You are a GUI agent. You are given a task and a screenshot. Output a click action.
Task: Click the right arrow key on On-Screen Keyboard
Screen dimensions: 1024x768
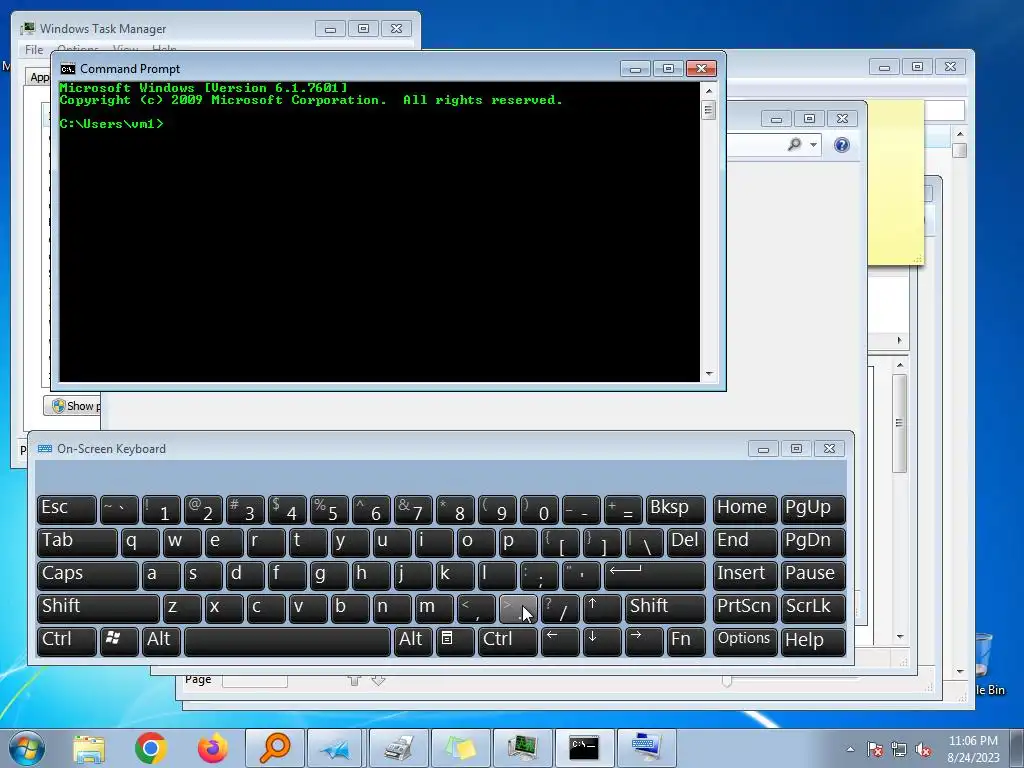tap(644, 641)
